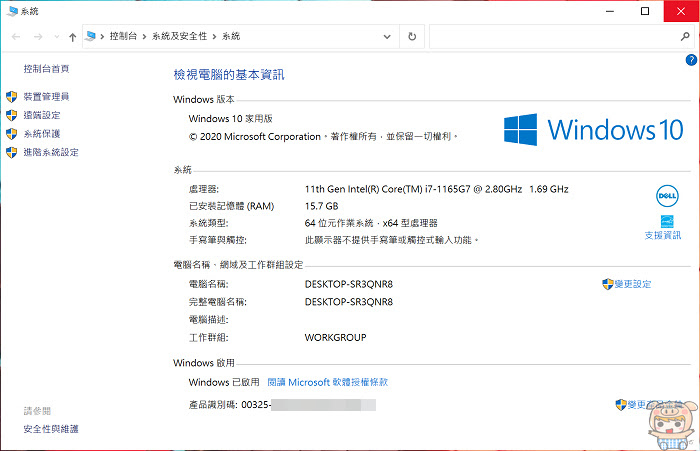The height and width of the screenshot is (451, 700).
Task: Click the shield icon beside 變更設定
Action: tap(608, 284)
